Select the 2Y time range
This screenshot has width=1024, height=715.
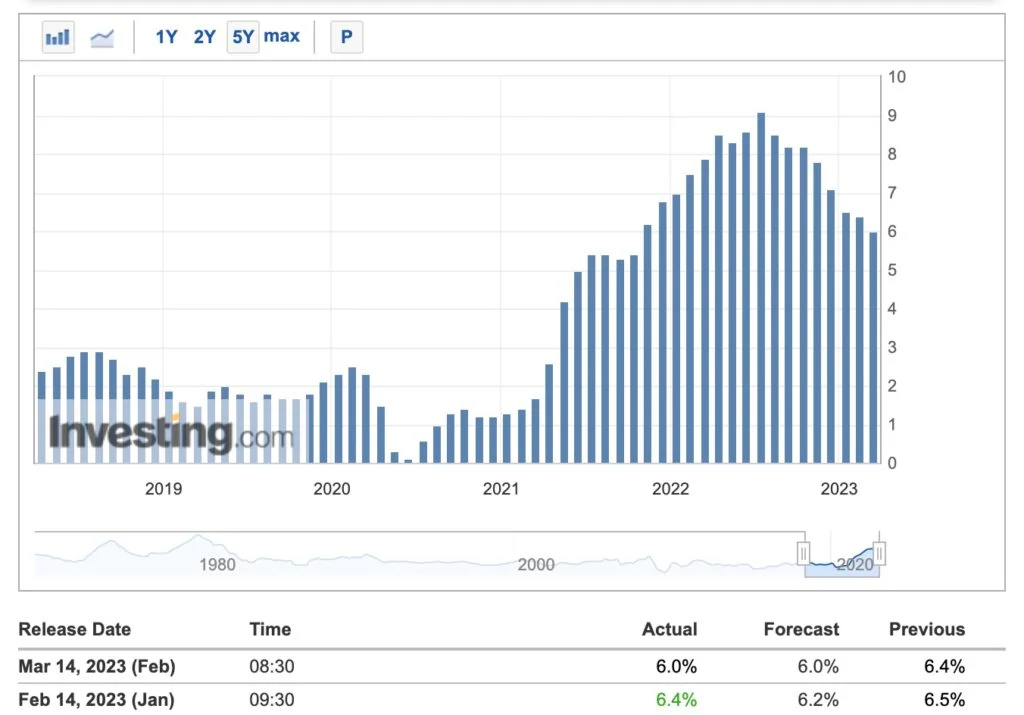click(204, 37)
